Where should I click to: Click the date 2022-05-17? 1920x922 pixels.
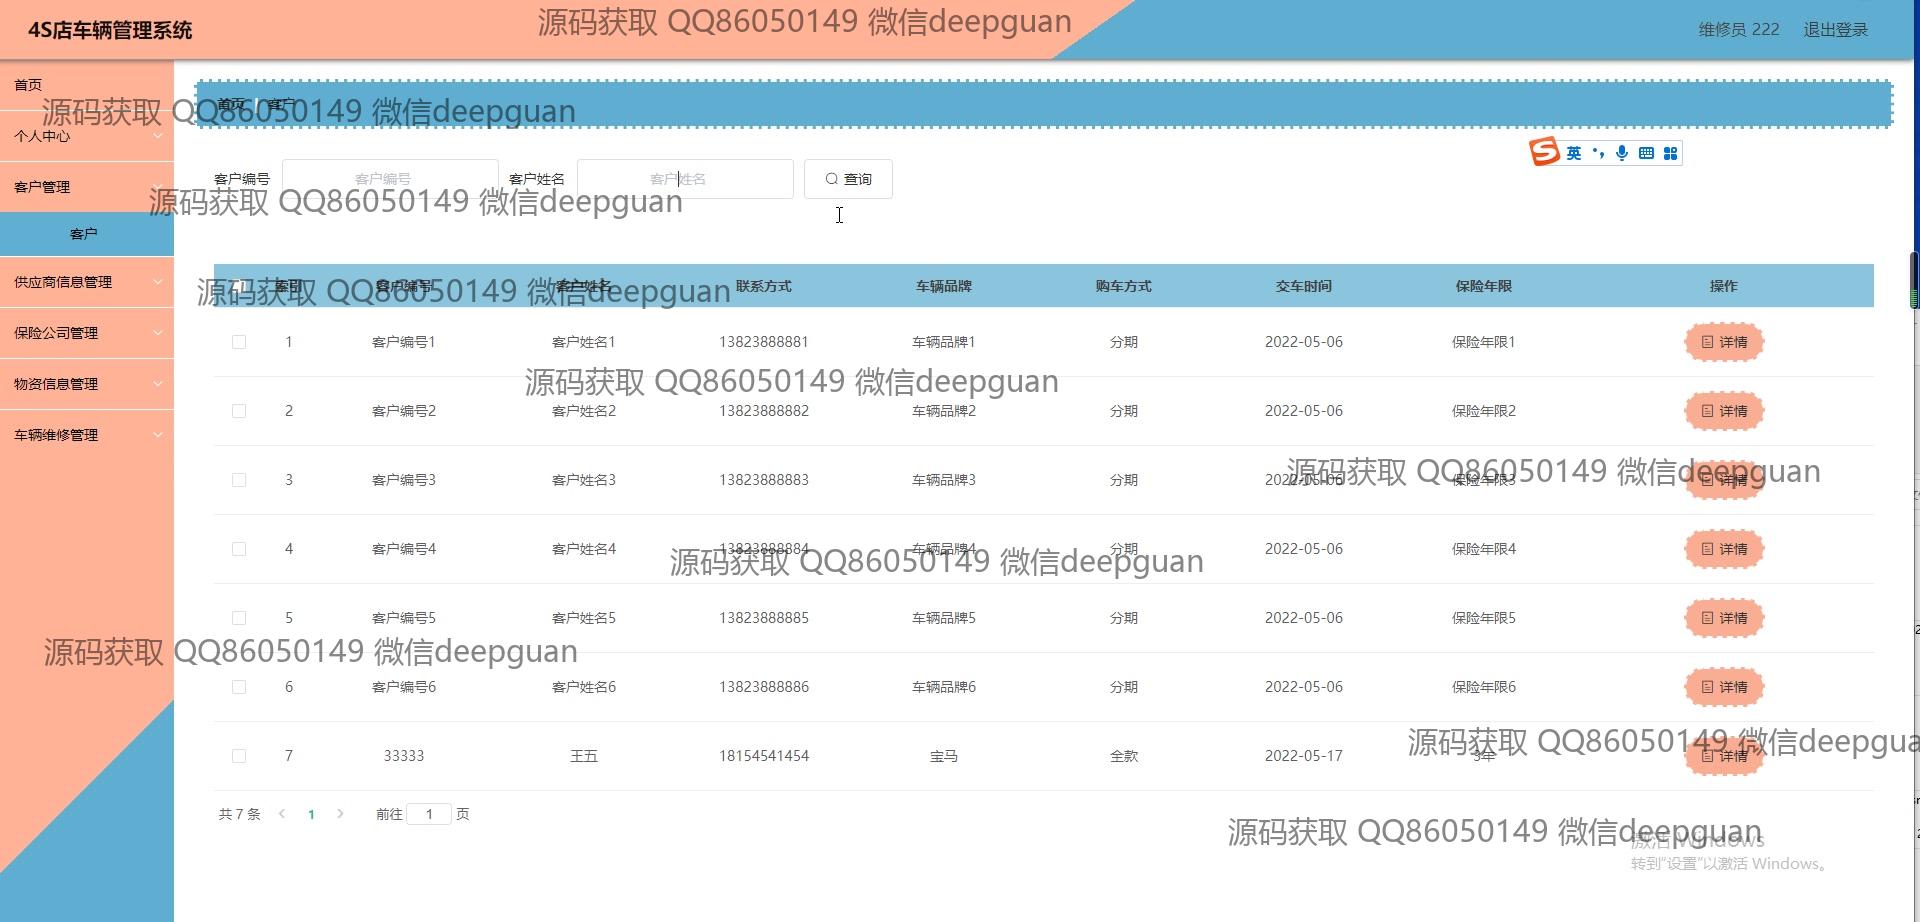pyautogui.click(x=1304, y=756)
